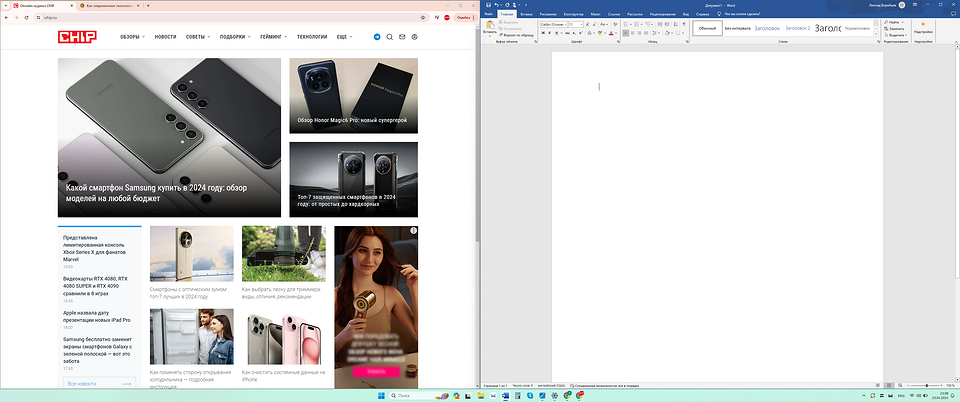Open the Honor Magic6 Pro review thumbnail
The height and width of the screenshot is (402, 960).
tap(354, 95)
